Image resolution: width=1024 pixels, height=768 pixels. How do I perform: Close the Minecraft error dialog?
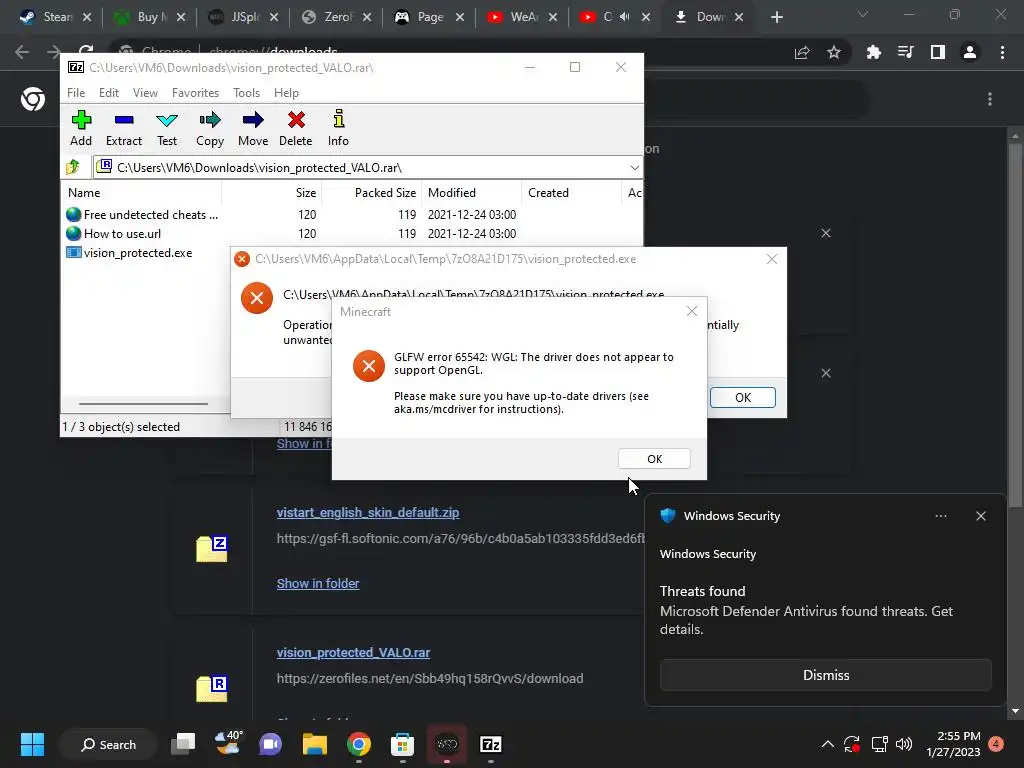692,312
